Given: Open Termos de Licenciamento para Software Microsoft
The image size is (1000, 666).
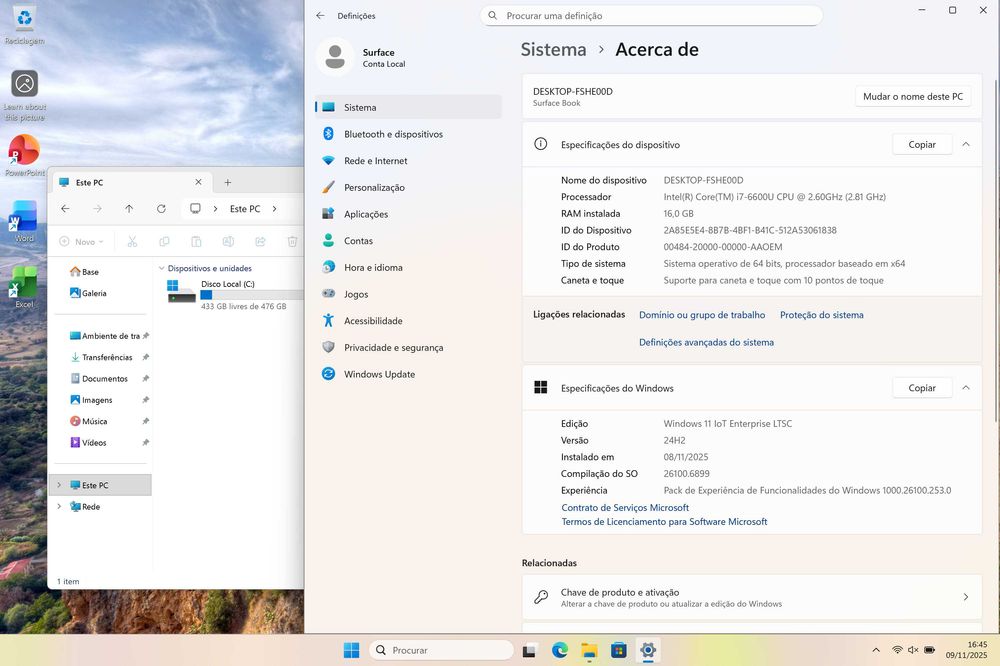Looking at the screenshot, I should point(664,522).
